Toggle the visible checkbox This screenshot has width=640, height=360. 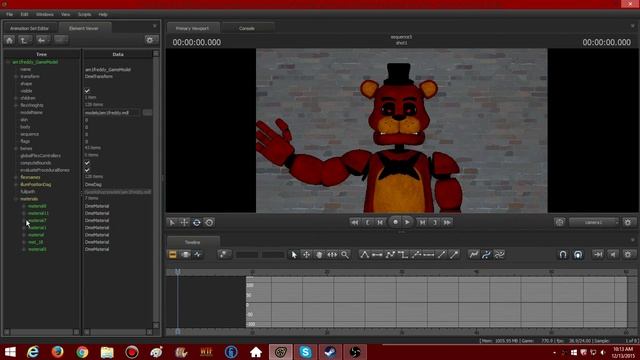(87, 91)
